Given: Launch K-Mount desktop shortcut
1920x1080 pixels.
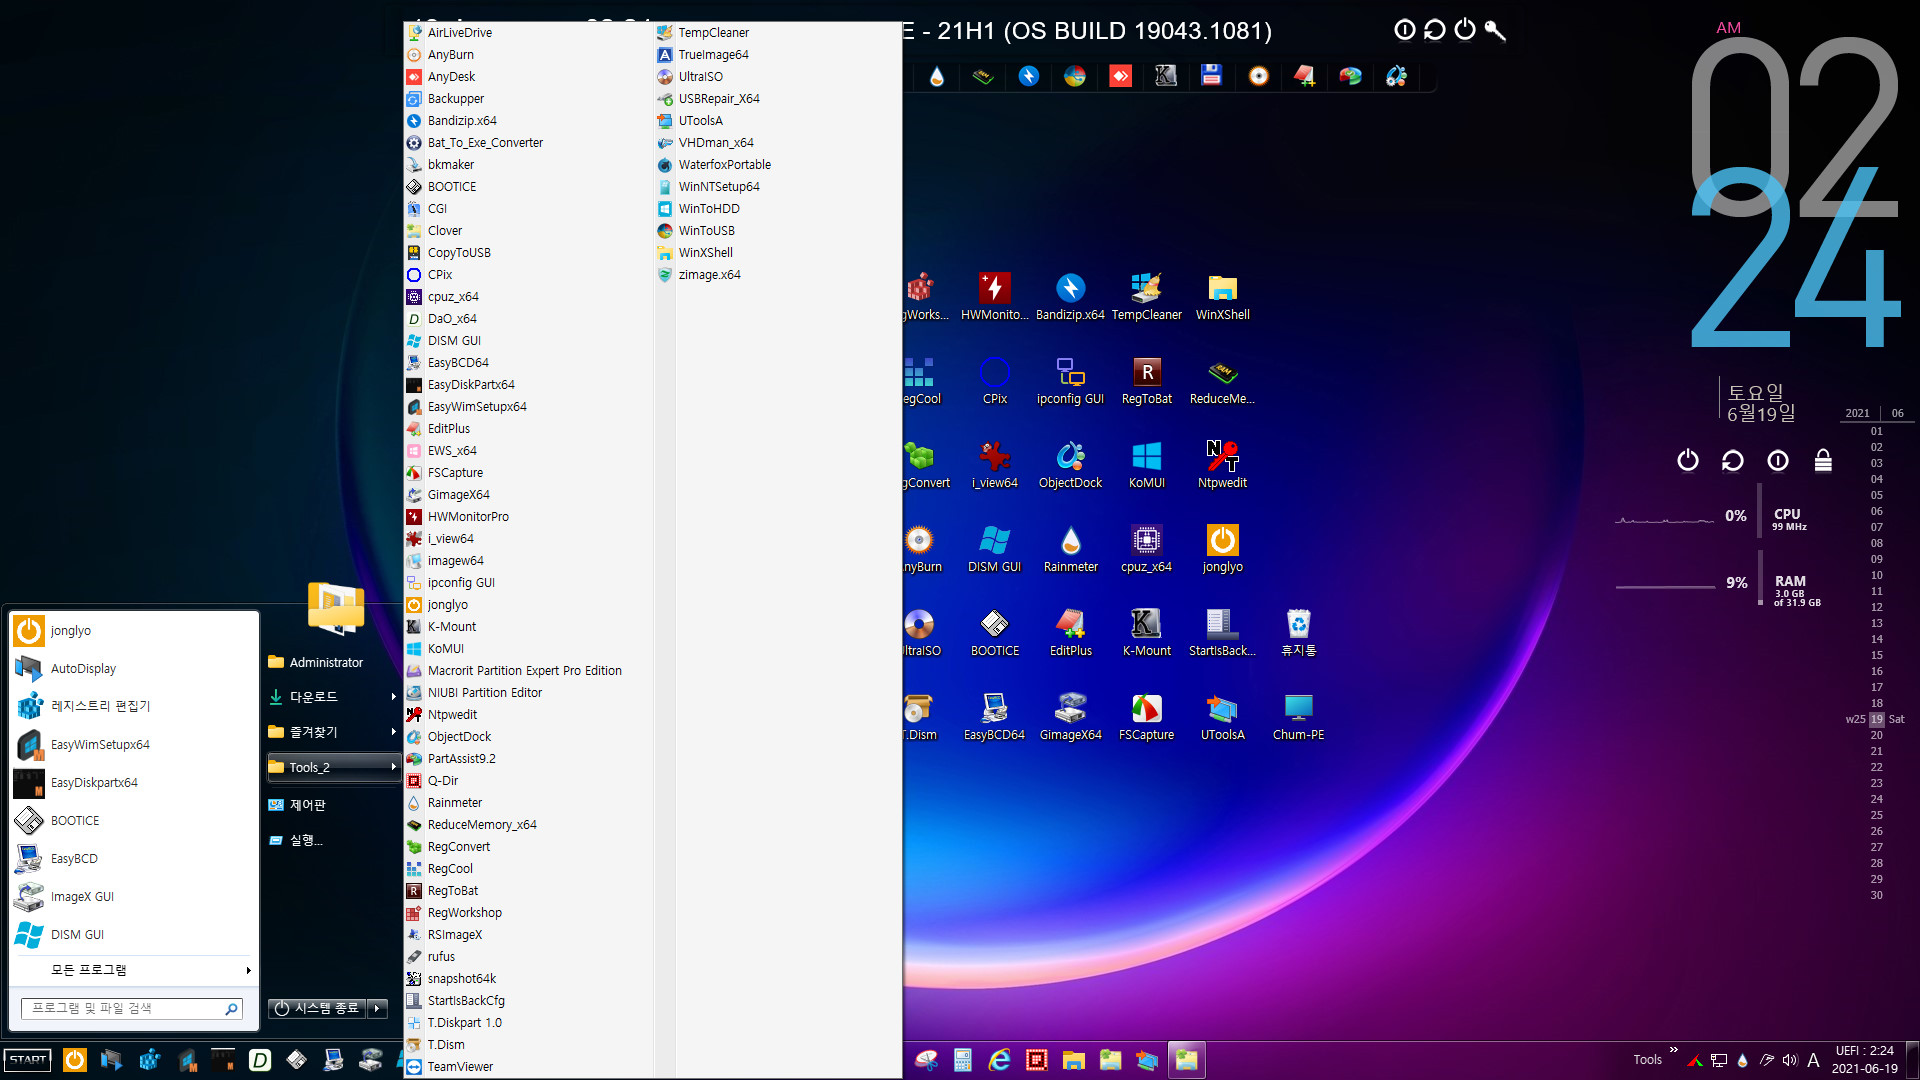Looking at the screenshot, I should pos(1146,632).
